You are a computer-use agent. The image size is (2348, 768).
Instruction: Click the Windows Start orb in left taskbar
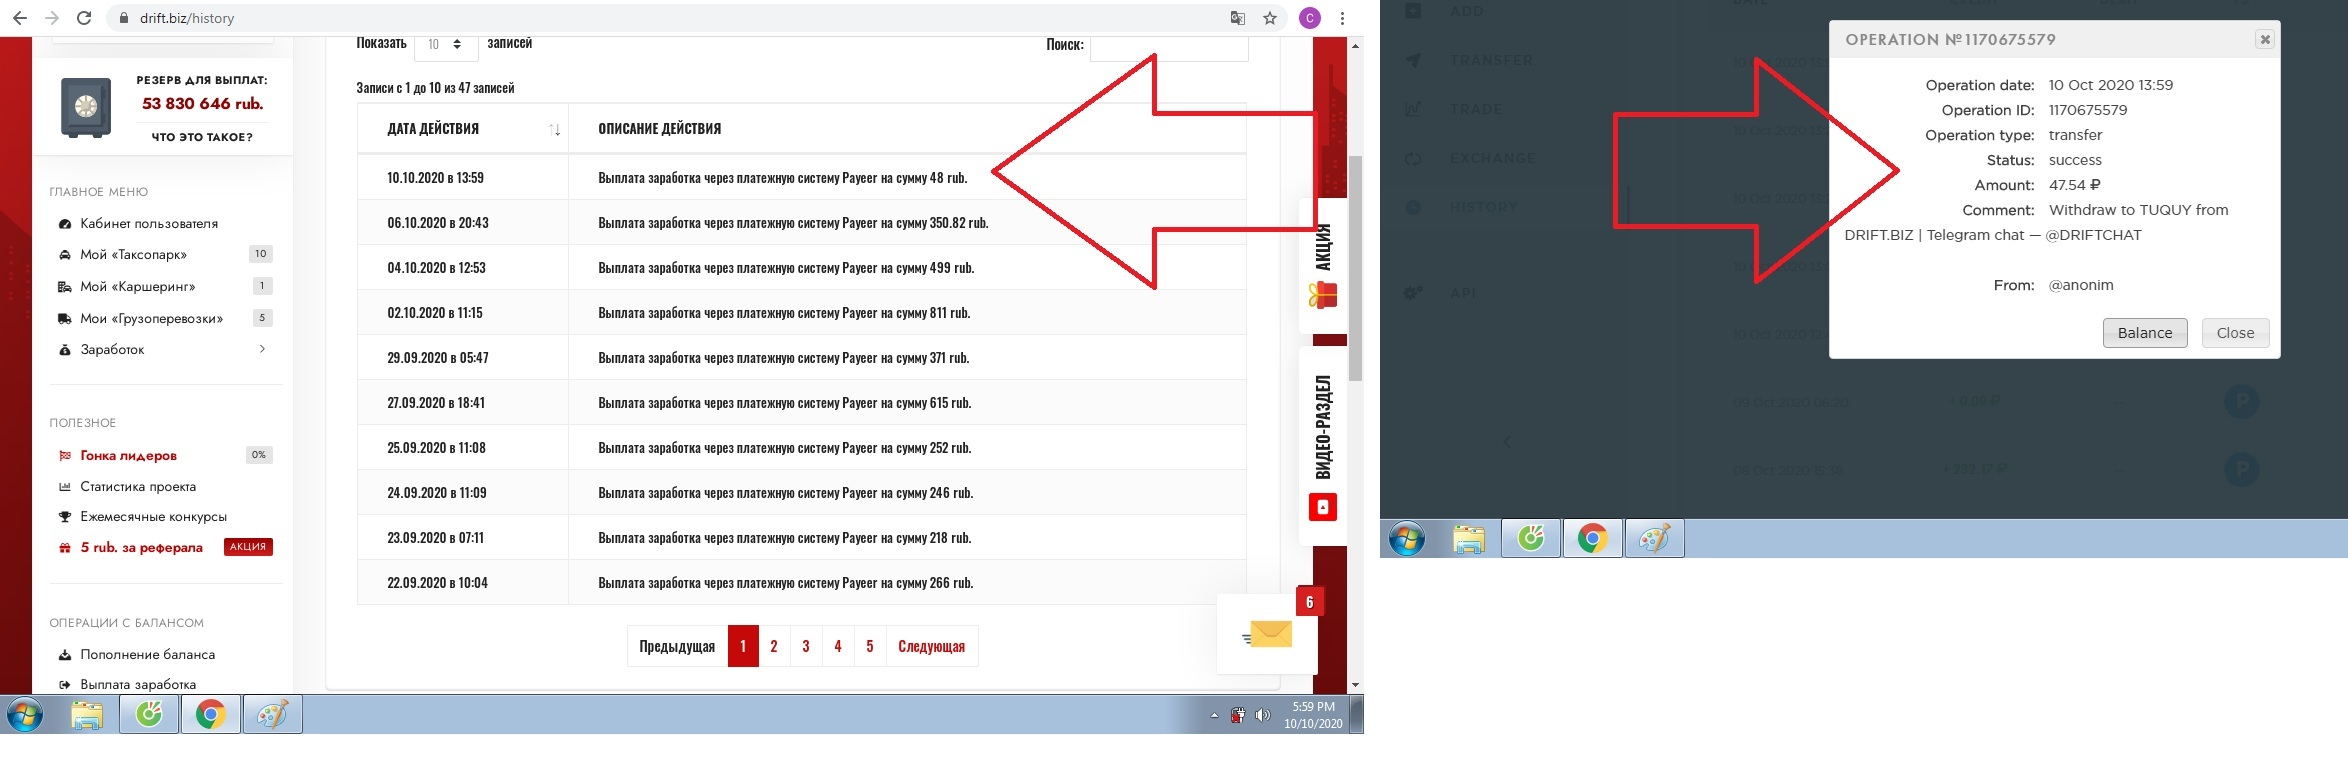(25, 715)
